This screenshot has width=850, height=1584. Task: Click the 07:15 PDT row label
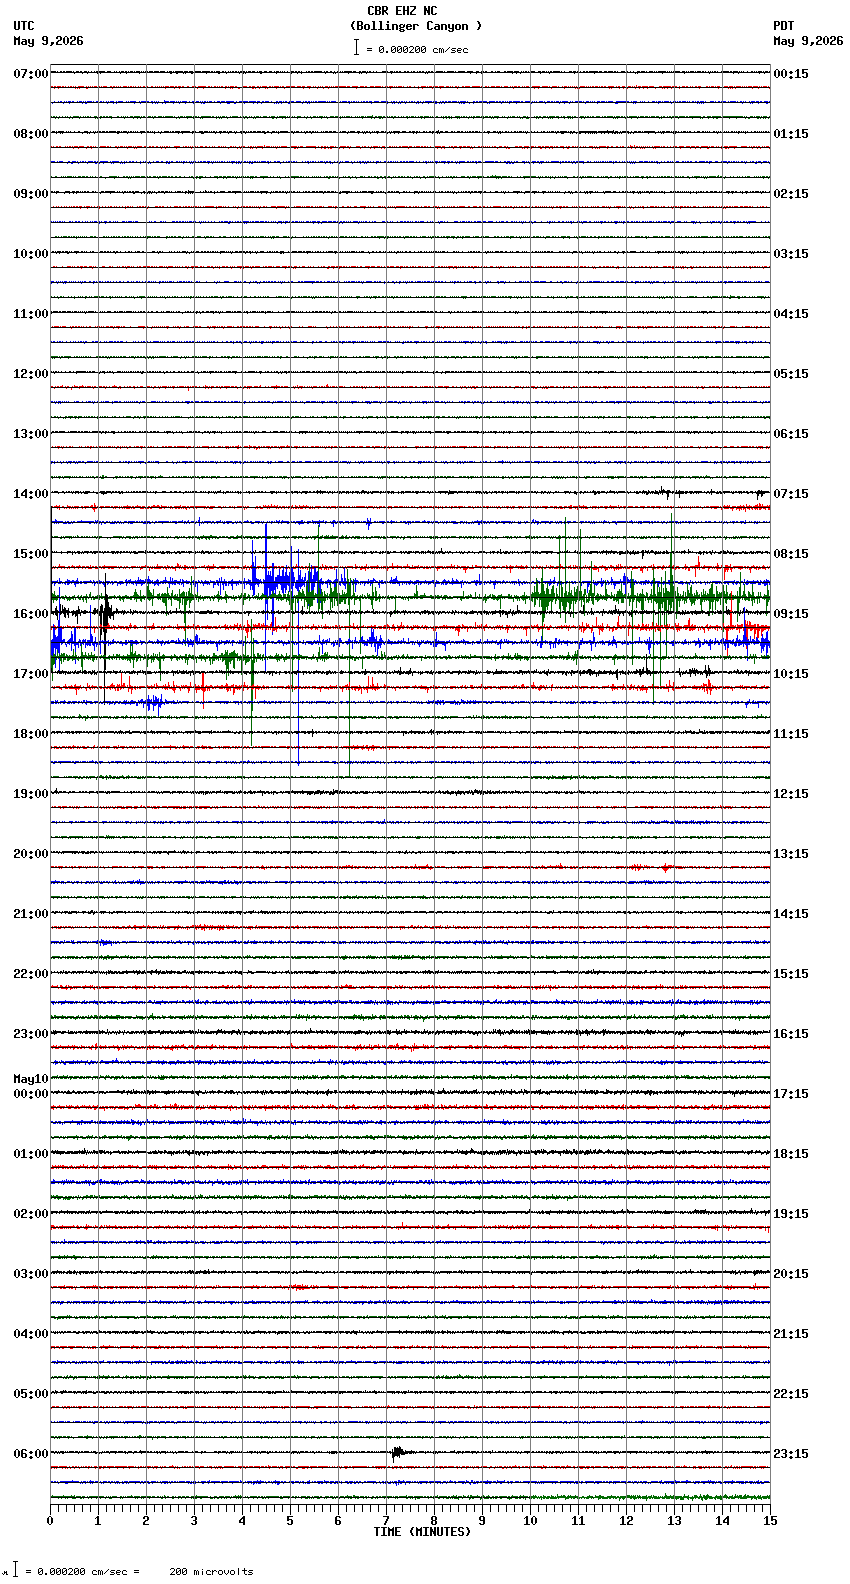791,494
